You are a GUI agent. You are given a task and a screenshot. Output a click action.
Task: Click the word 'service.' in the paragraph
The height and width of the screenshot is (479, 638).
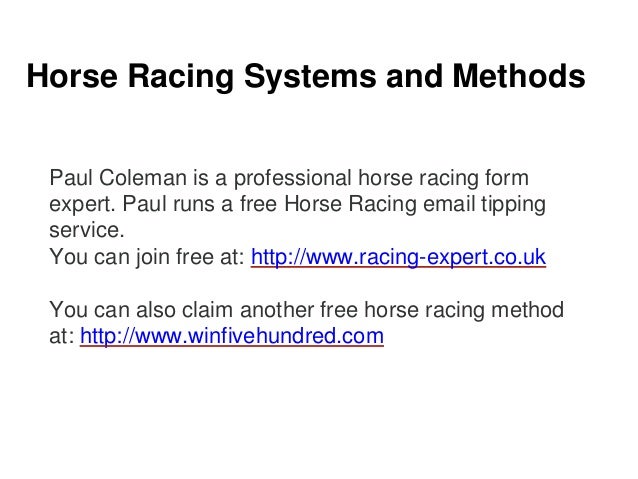[x=87, y=230]
